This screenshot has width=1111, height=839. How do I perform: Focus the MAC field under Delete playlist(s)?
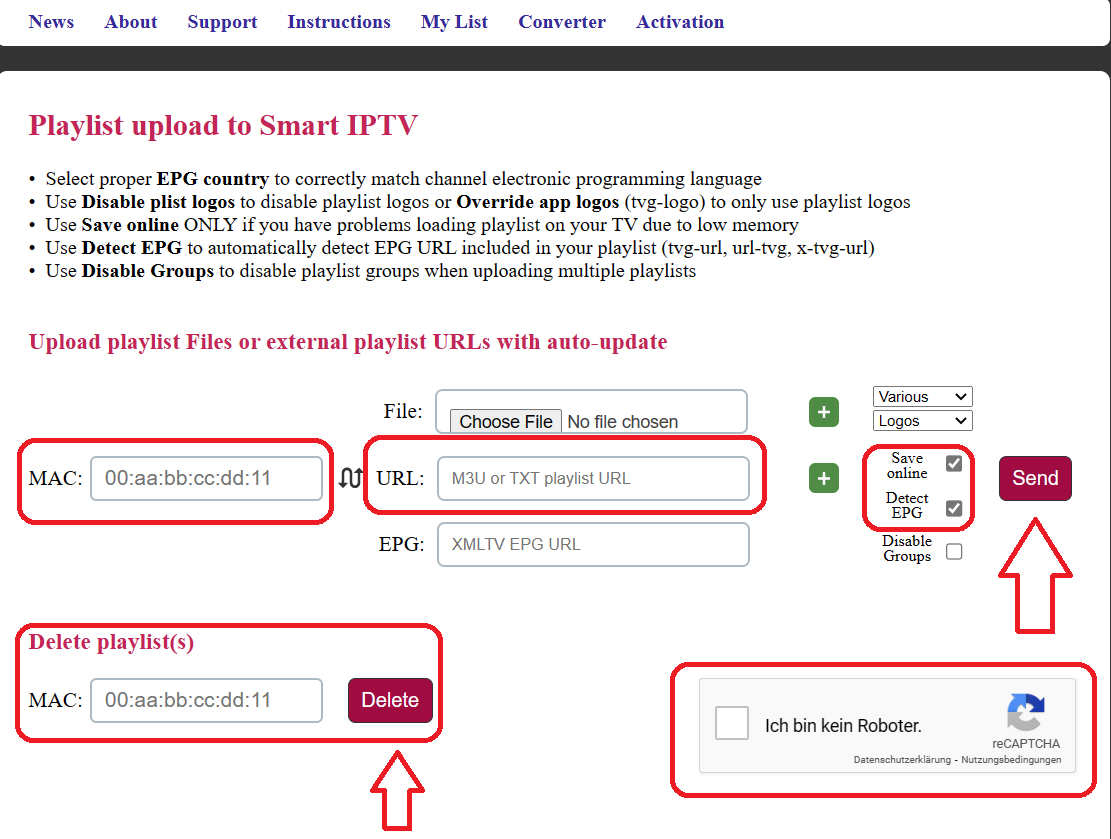tap(206, 700)
